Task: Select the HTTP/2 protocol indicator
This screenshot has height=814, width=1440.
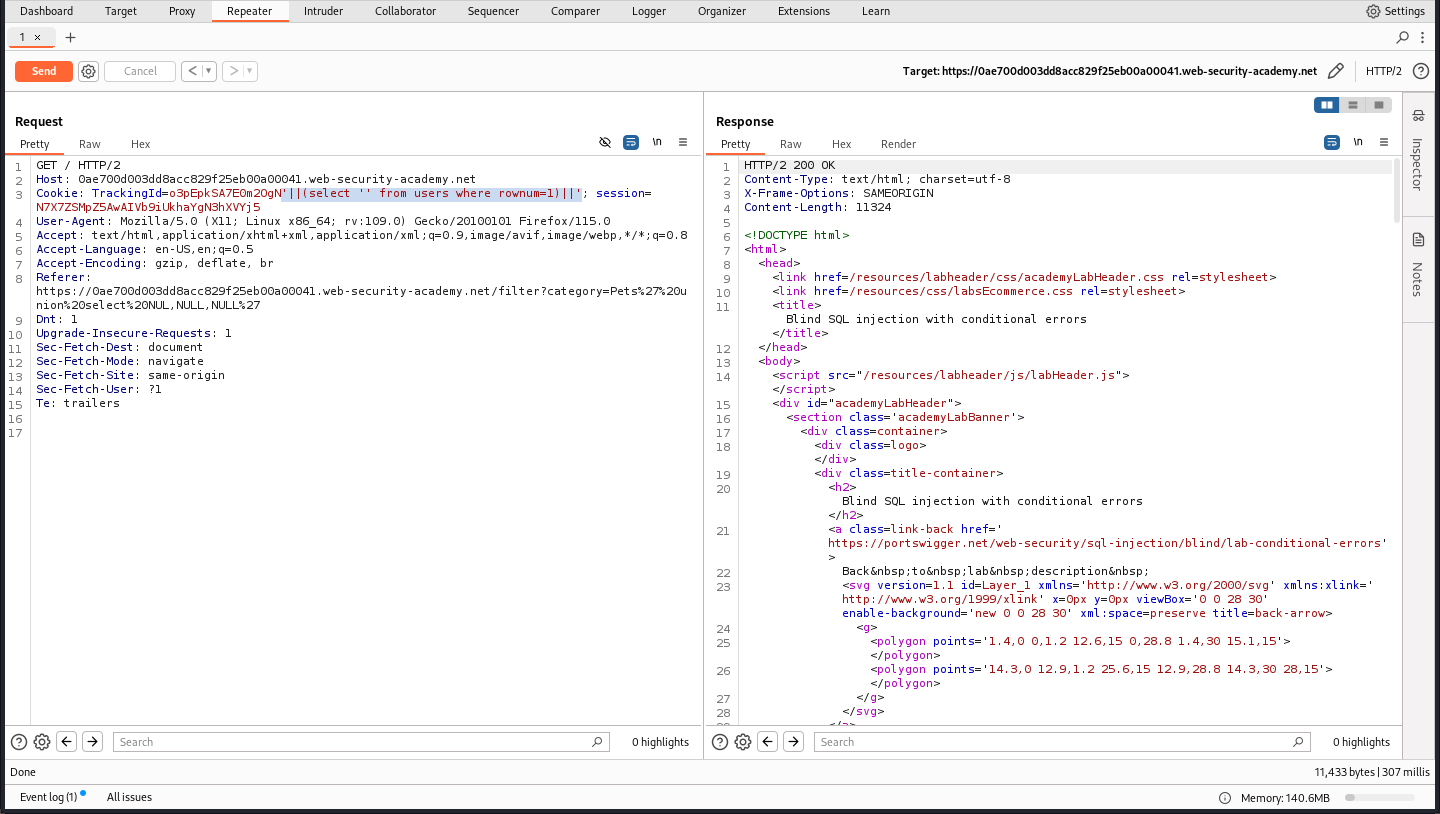Action: click(1384, 71)
